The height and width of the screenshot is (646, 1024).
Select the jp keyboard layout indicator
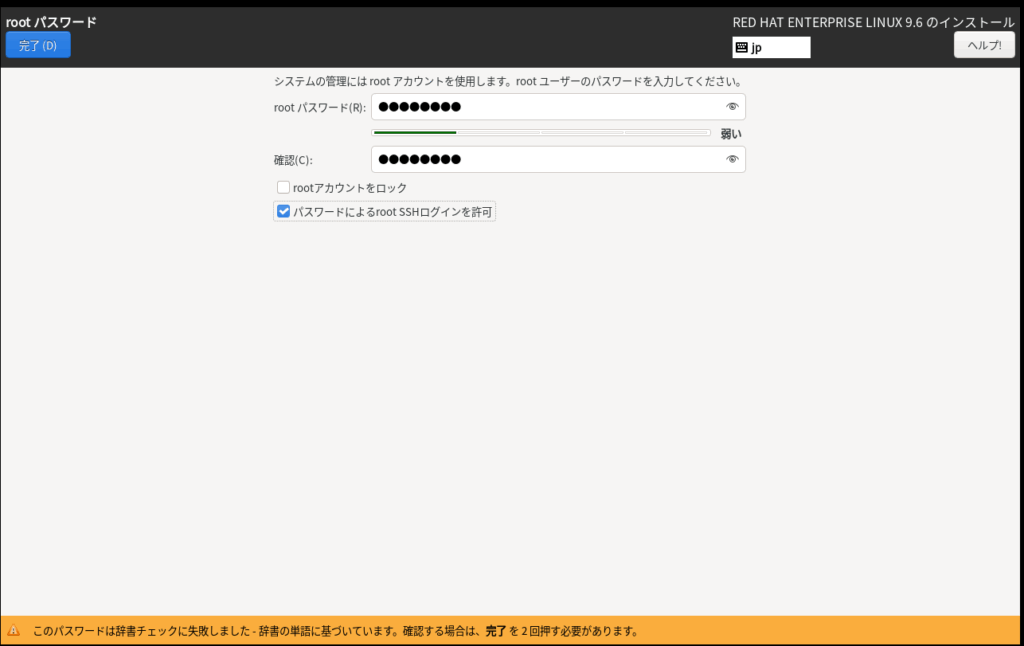(x=771, y=47)
